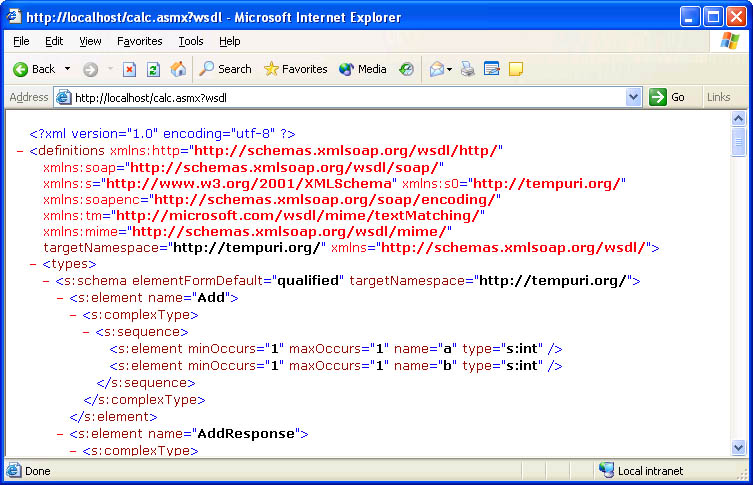The image size is (753, 485).
Task: Click the closing /s:element tag
Action: tap(113, 417)
